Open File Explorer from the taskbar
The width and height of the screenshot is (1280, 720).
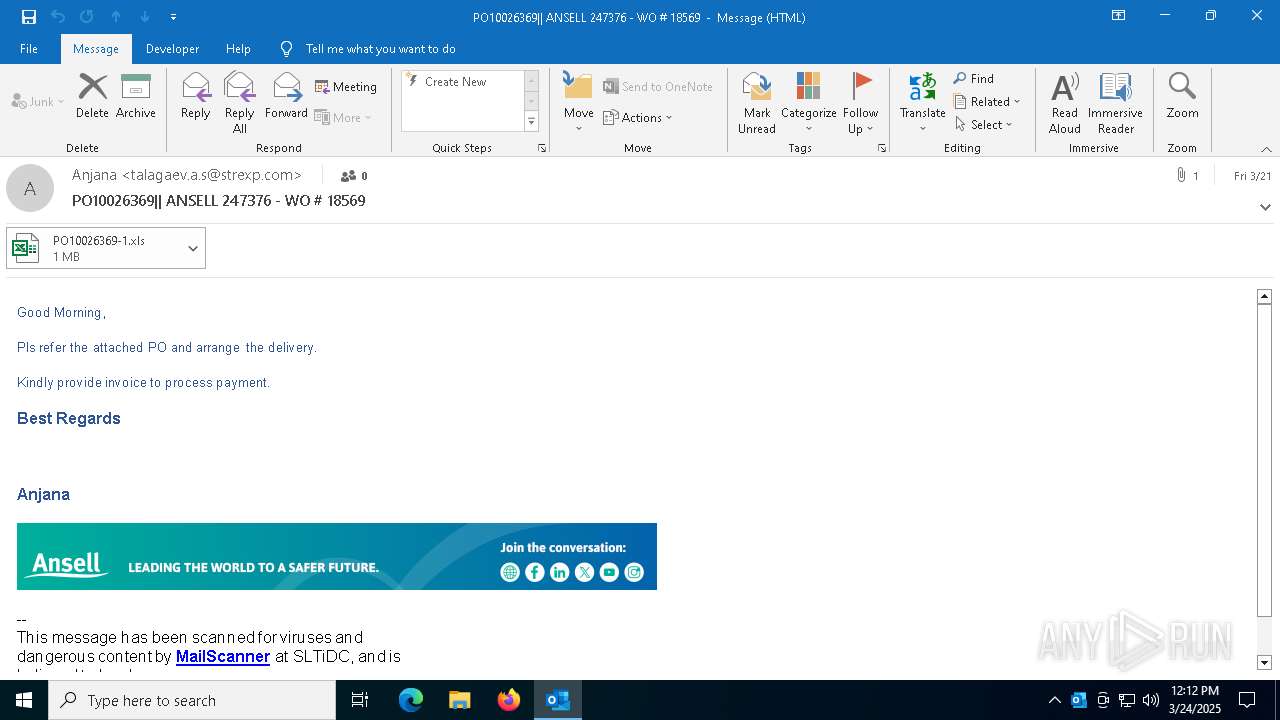click(x=460, y=700)
